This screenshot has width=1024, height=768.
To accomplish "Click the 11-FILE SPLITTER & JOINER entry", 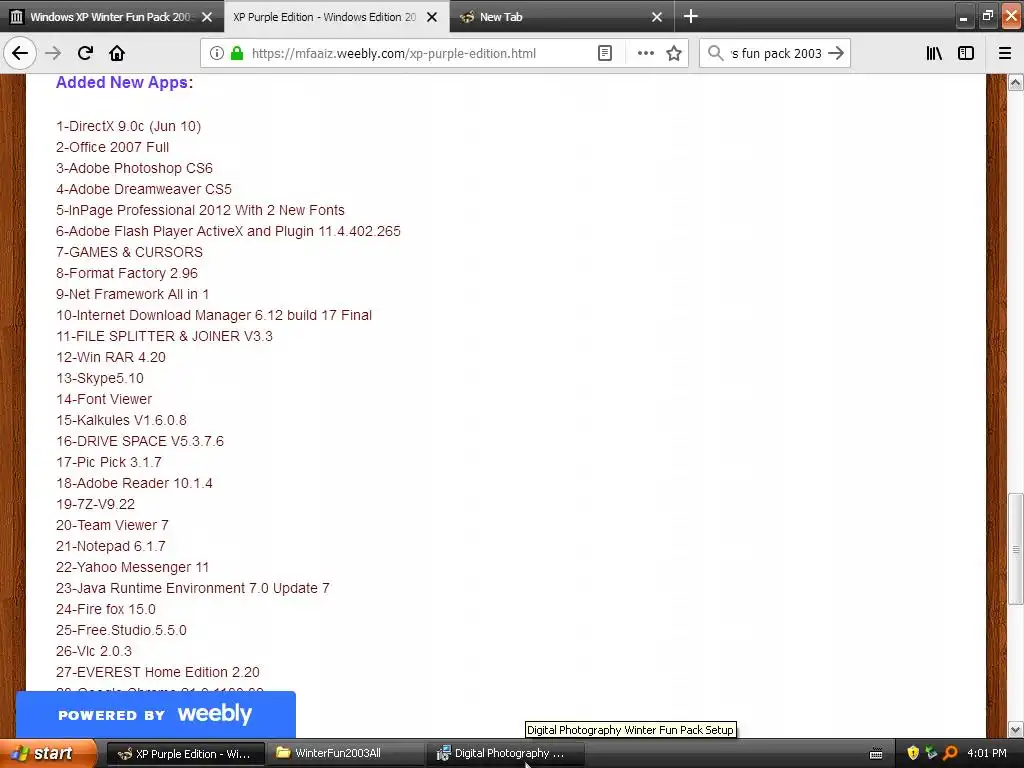I will (x=165, y=336).
